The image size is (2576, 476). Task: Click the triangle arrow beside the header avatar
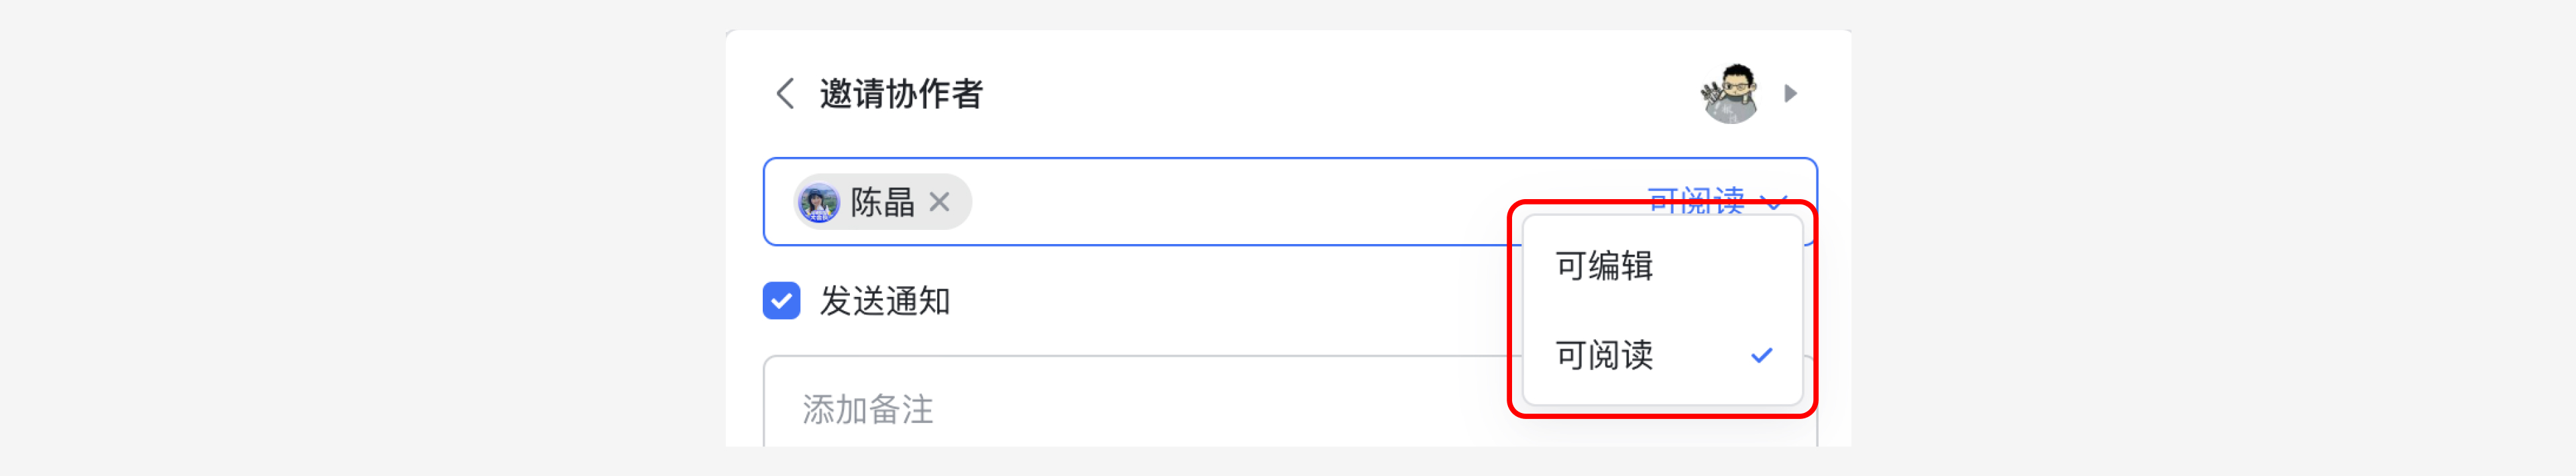1790,93
